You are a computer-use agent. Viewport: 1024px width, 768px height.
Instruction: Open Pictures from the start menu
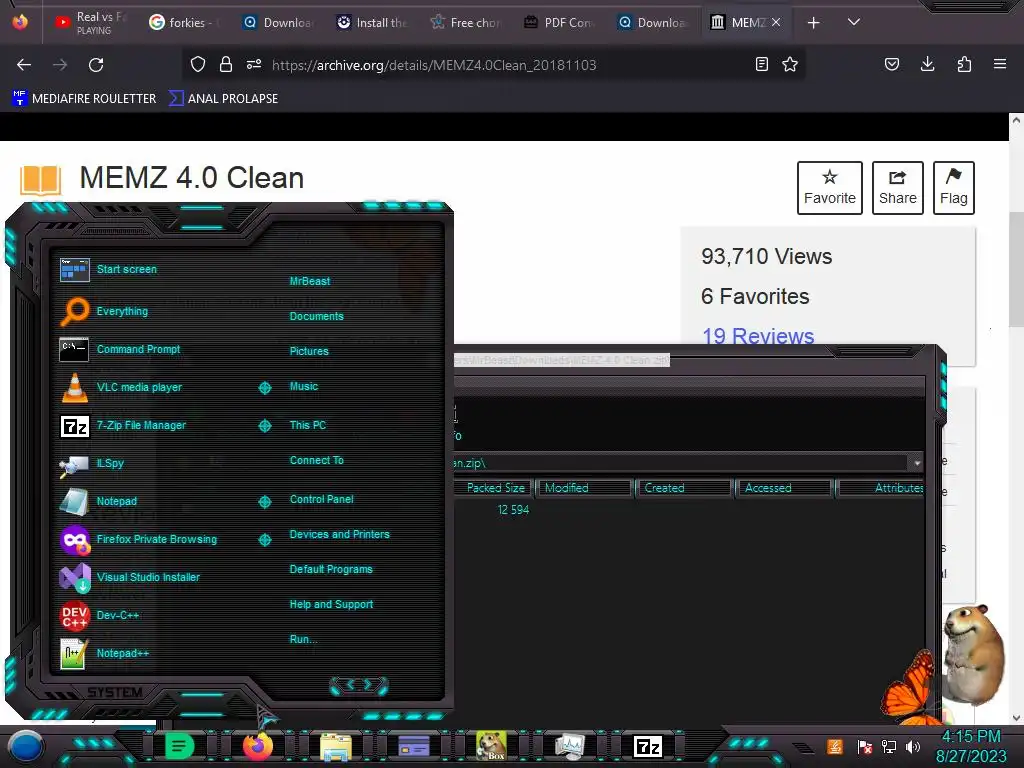(309, 351)
